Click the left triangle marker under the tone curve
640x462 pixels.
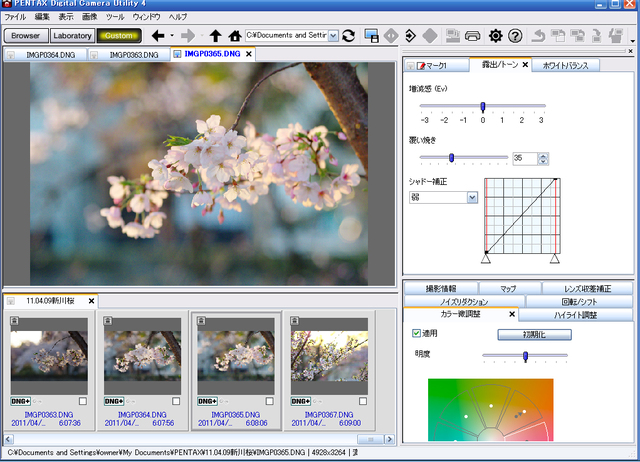(486, 259)
